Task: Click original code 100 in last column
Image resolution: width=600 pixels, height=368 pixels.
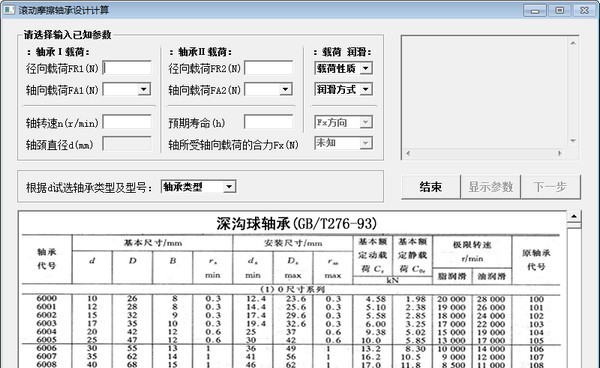Action: tap(536, 300)
